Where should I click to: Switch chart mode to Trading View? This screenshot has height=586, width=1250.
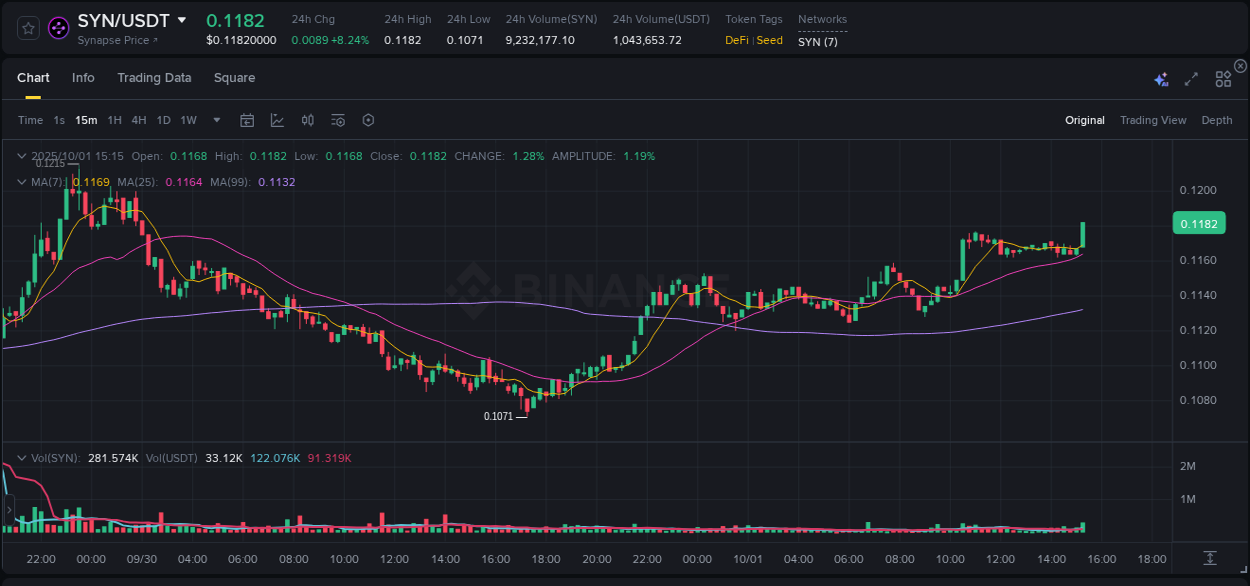1153,120
